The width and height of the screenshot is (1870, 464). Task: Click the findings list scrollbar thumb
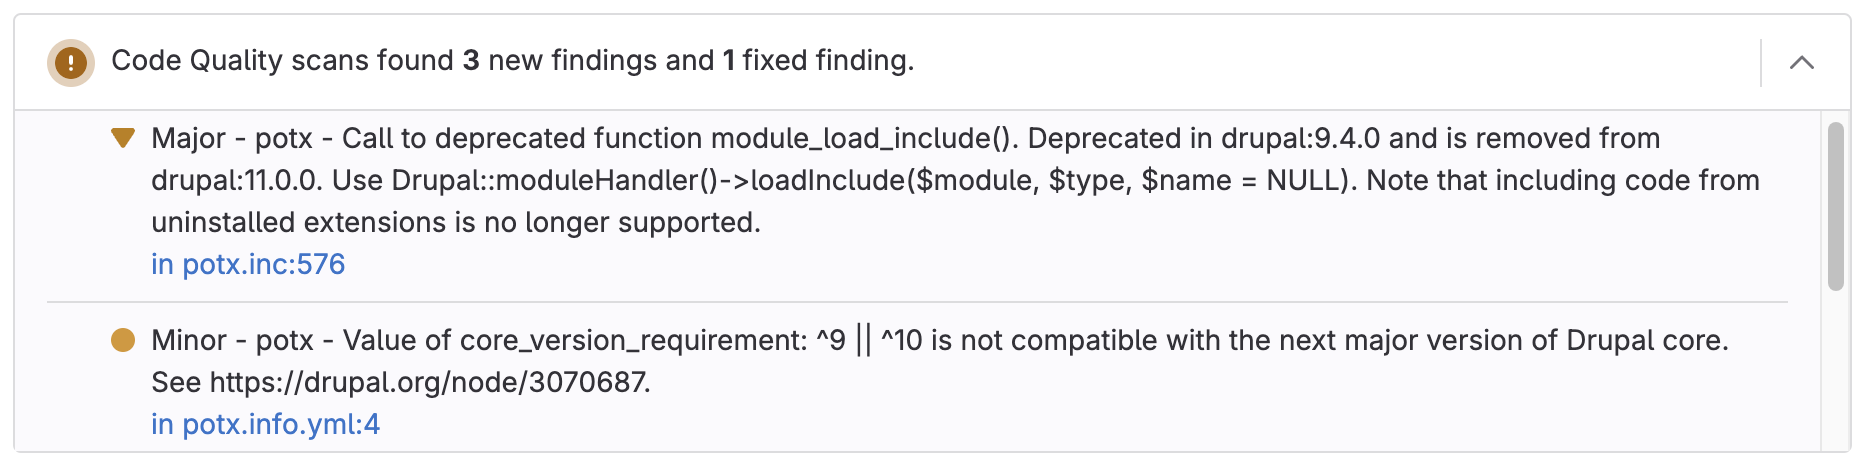[x=1835, y=205]
